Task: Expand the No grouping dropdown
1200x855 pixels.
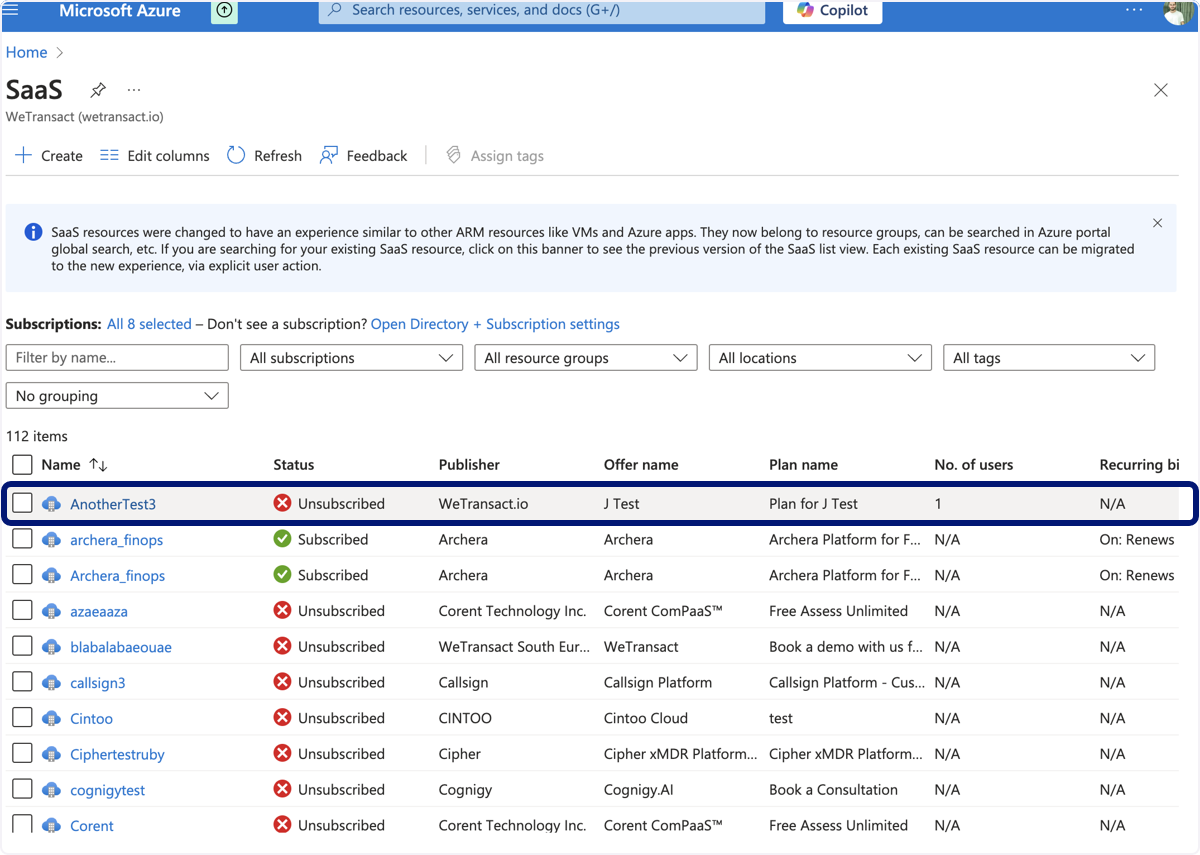Action: [117, 396]
